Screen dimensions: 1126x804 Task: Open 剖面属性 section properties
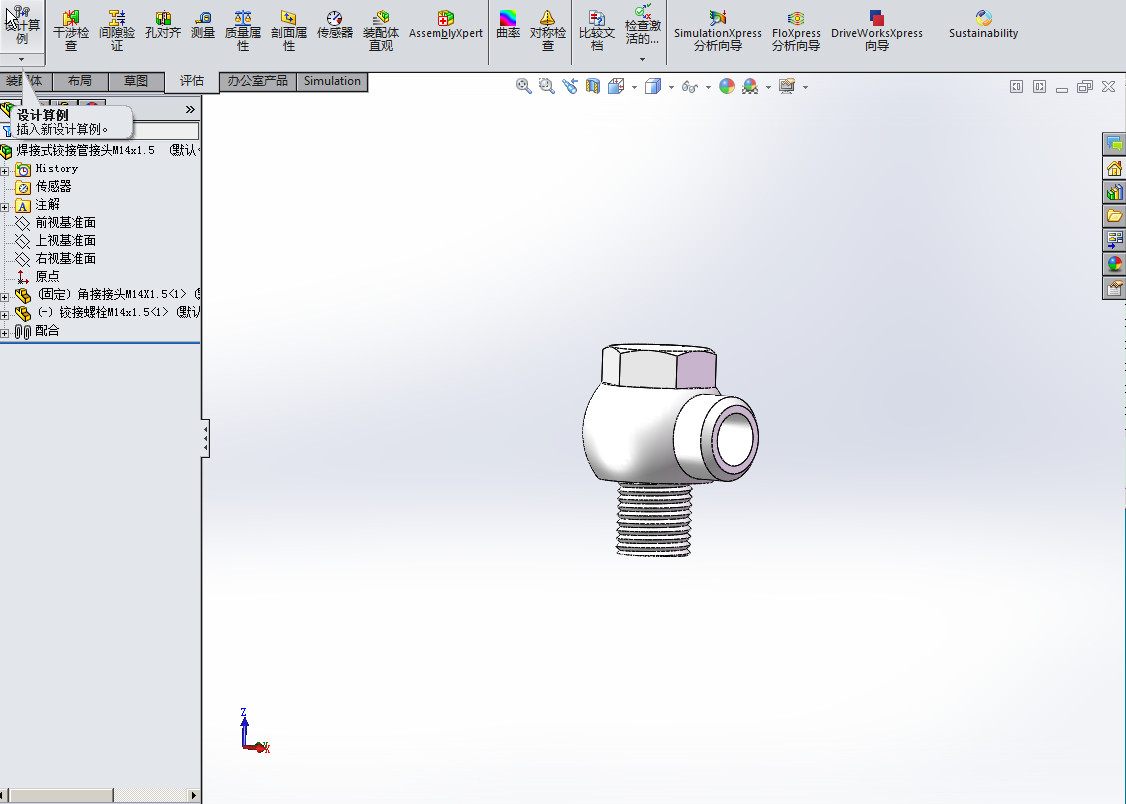289,31
